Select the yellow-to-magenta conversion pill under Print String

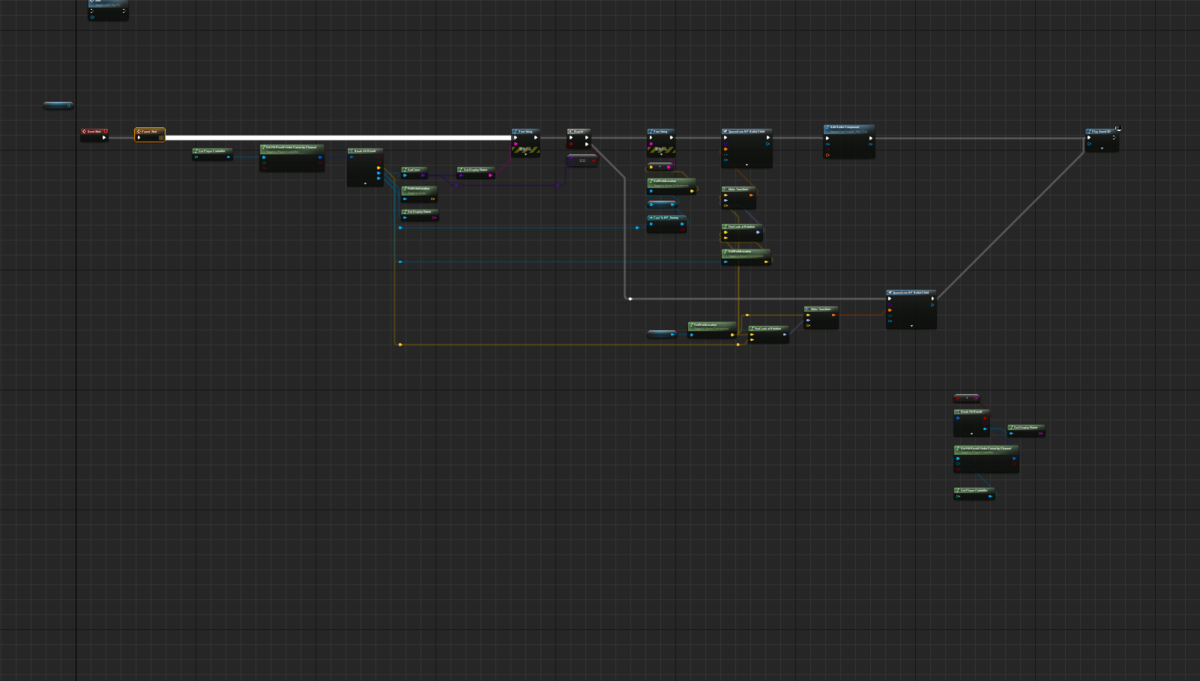point(660,167)
